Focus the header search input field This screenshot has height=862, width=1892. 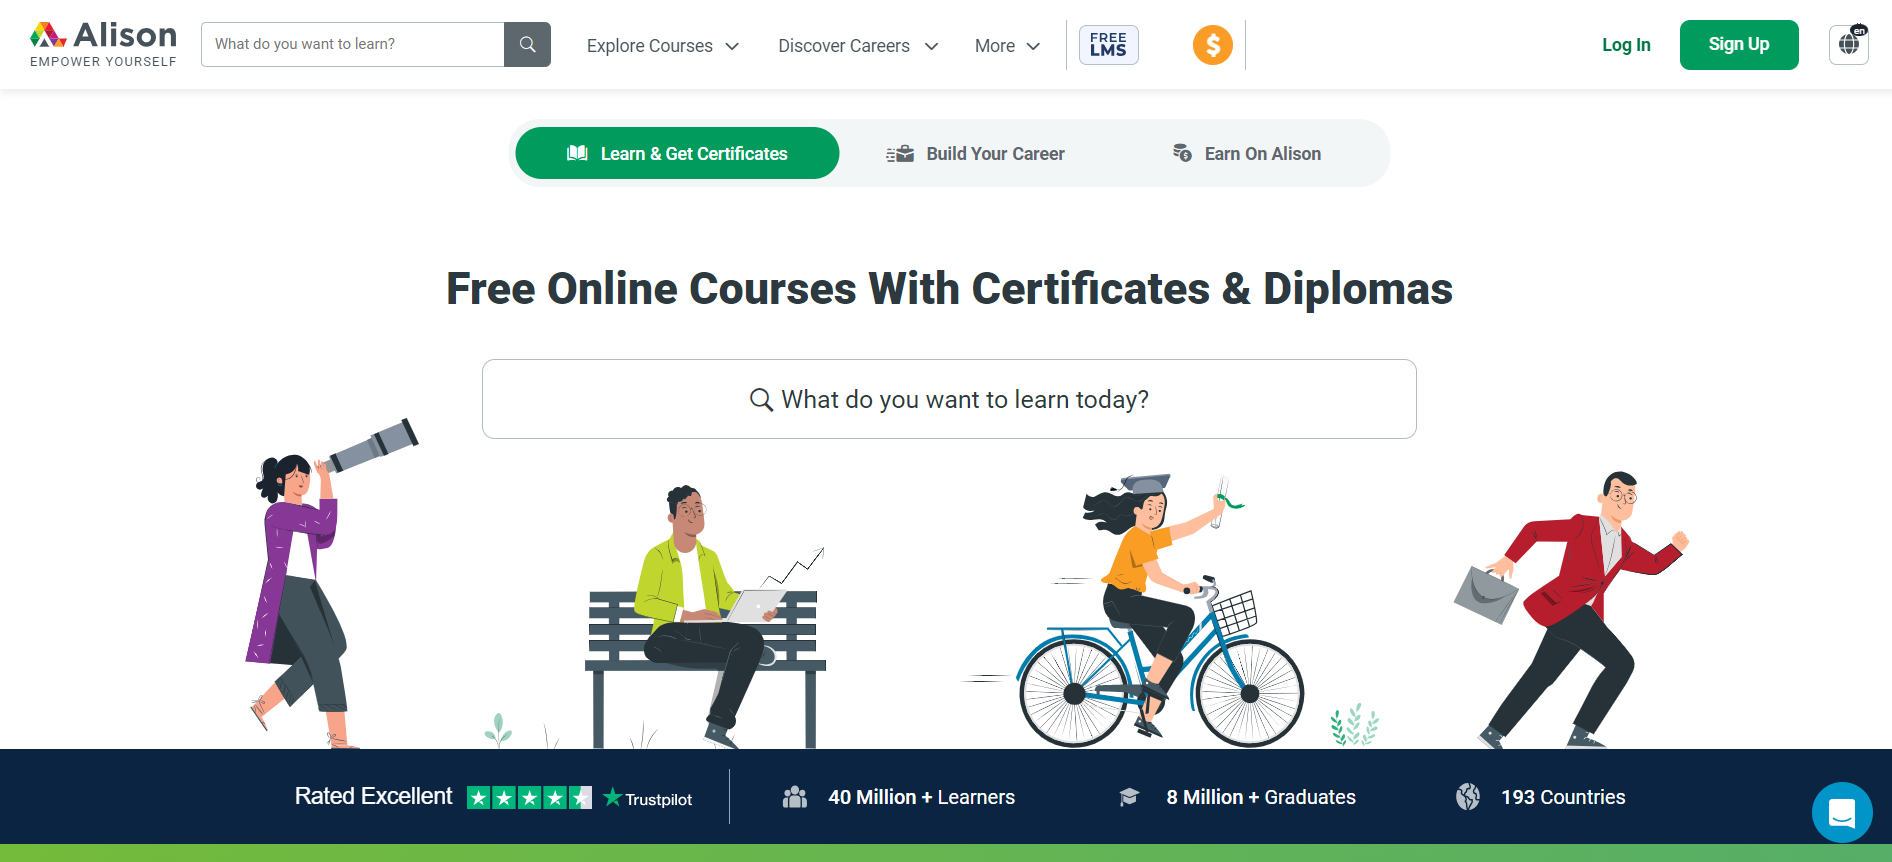point(353,44)
